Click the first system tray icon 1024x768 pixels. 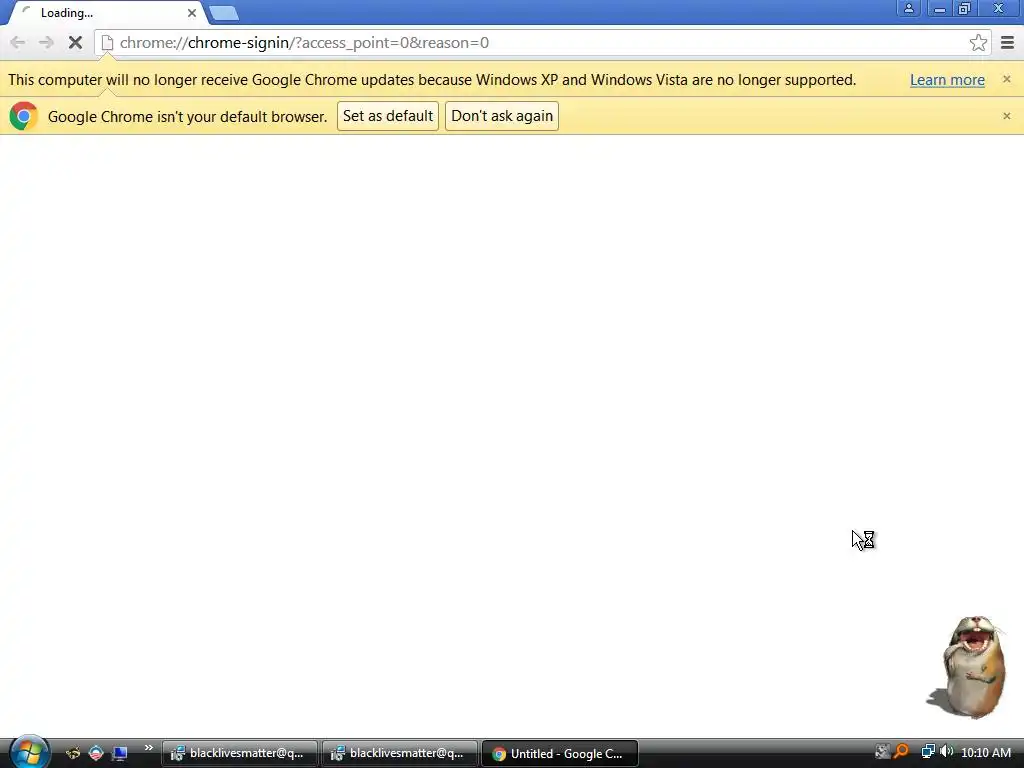pyautogui.click(x=882, y=752)
